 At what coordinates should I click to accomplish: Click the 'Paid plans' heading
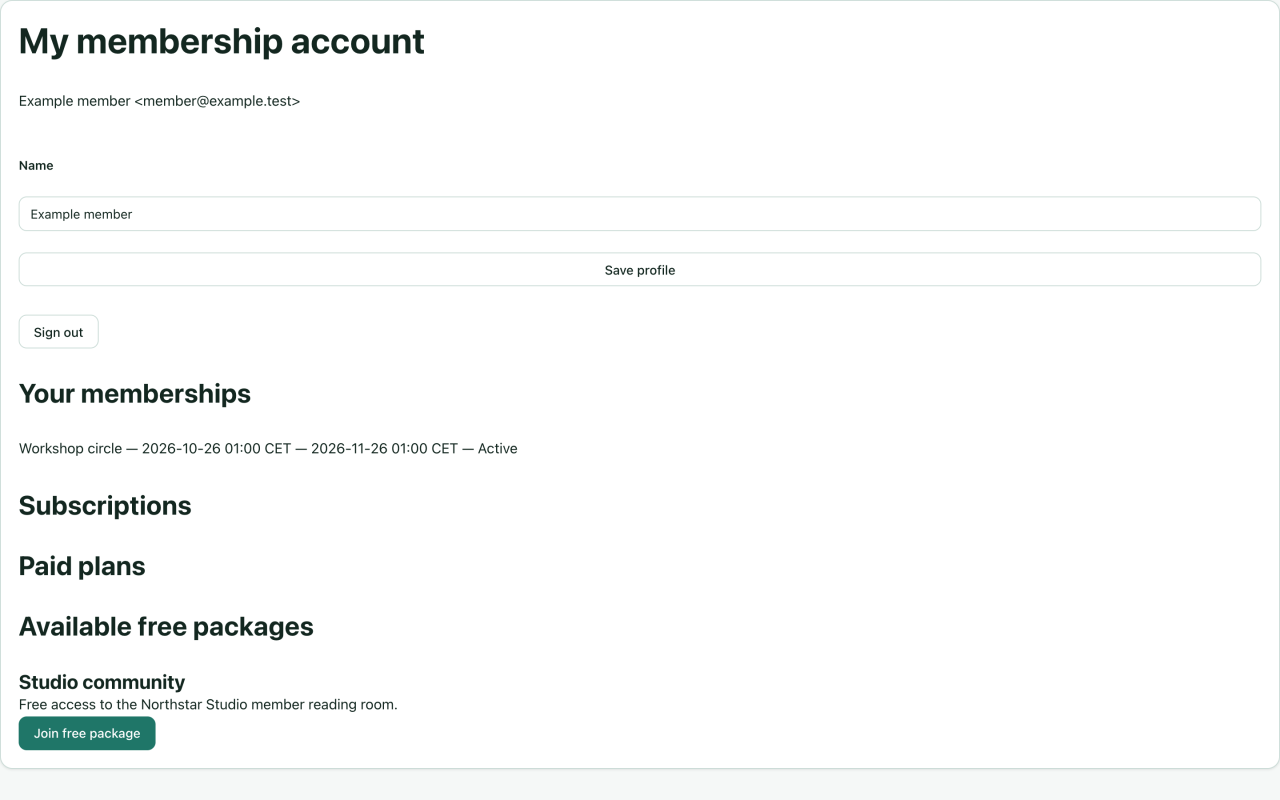pyautogui.click(x=82, y=566)
